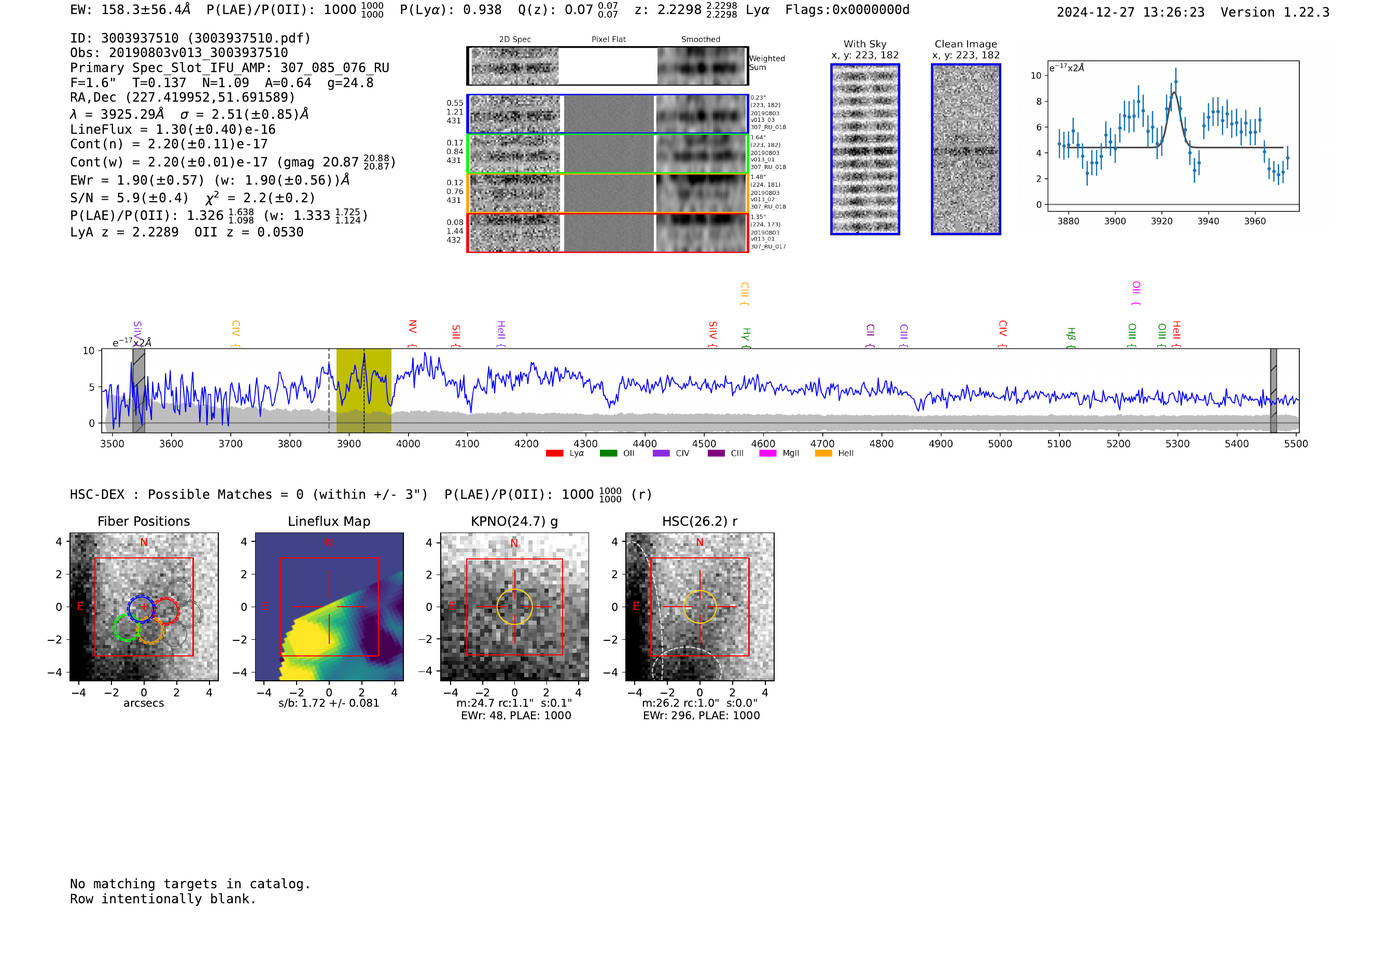Click the S/N = 5.9(±0.4) text
The width and height of the screenshot is (1400, 953).
click(x=129, y=198)
